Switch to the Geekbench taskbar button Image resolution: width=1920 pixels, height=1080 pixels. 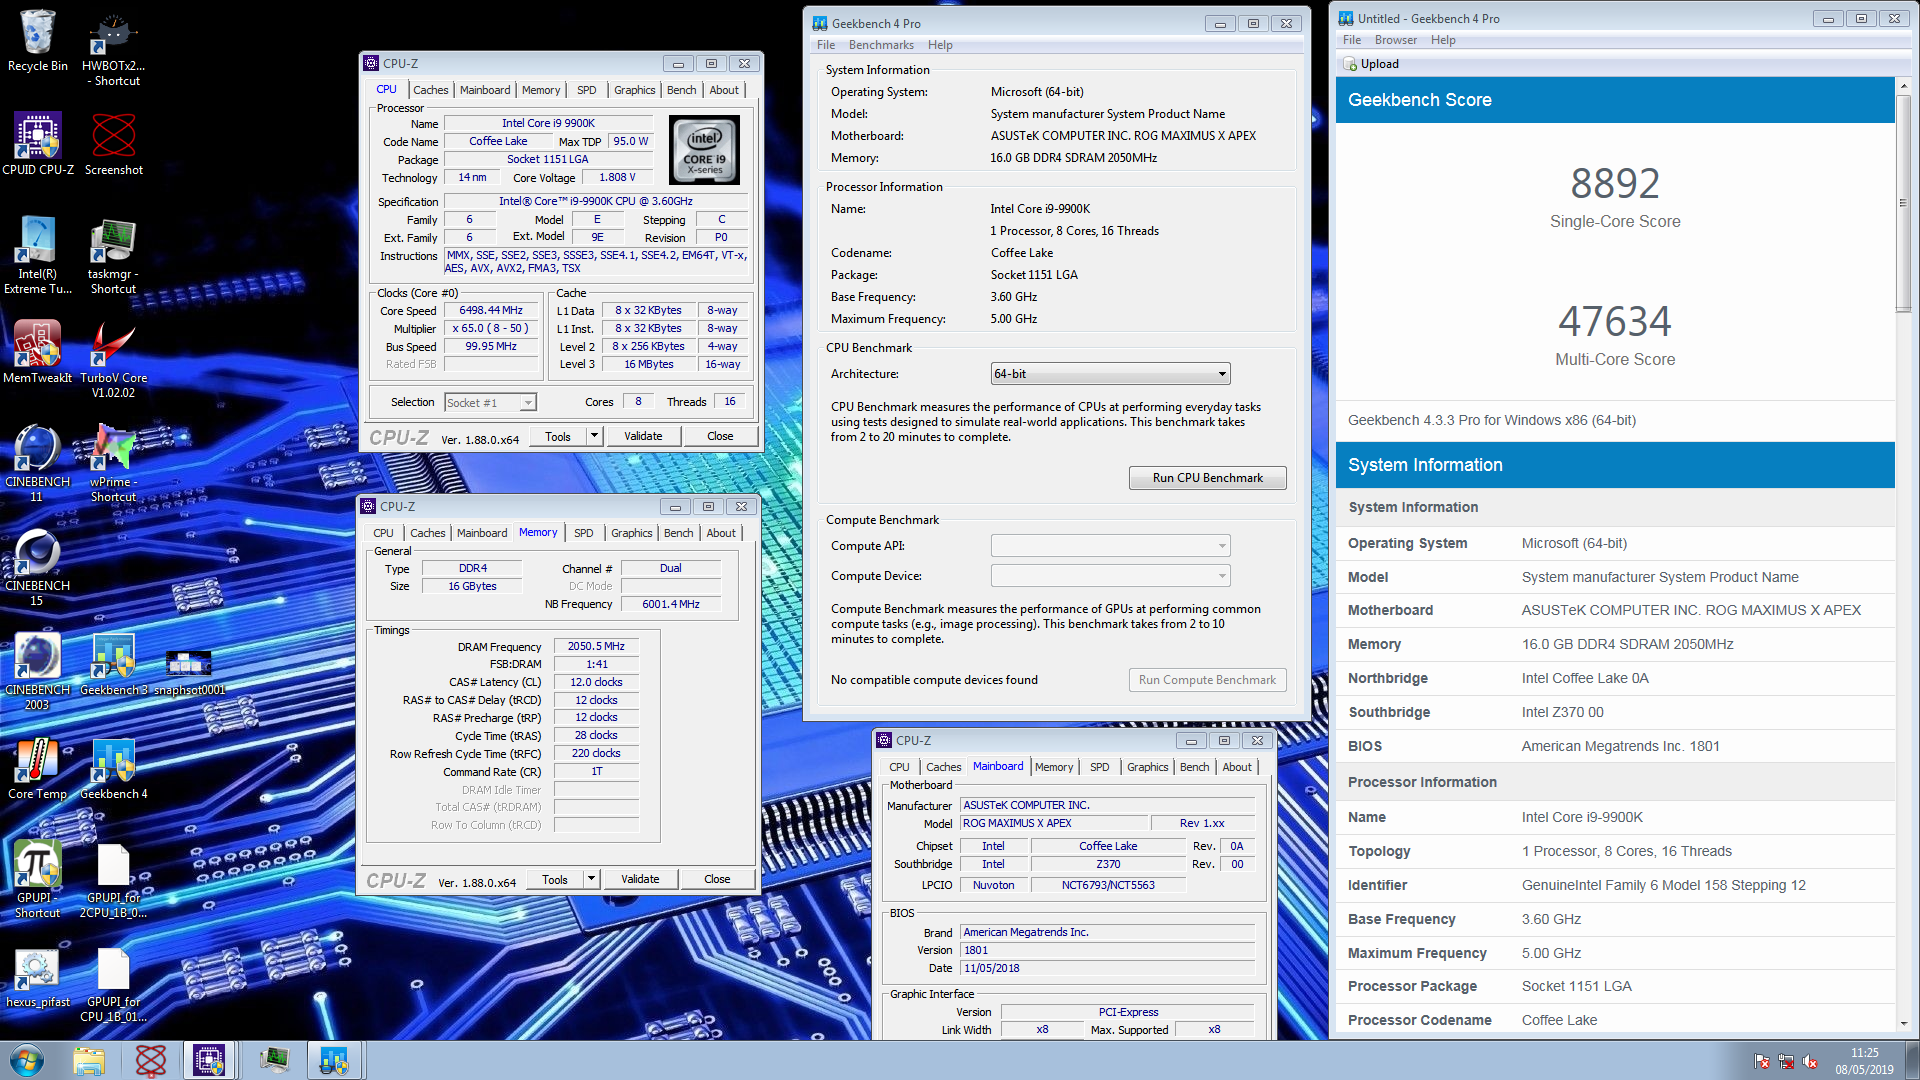(333, 1060)
